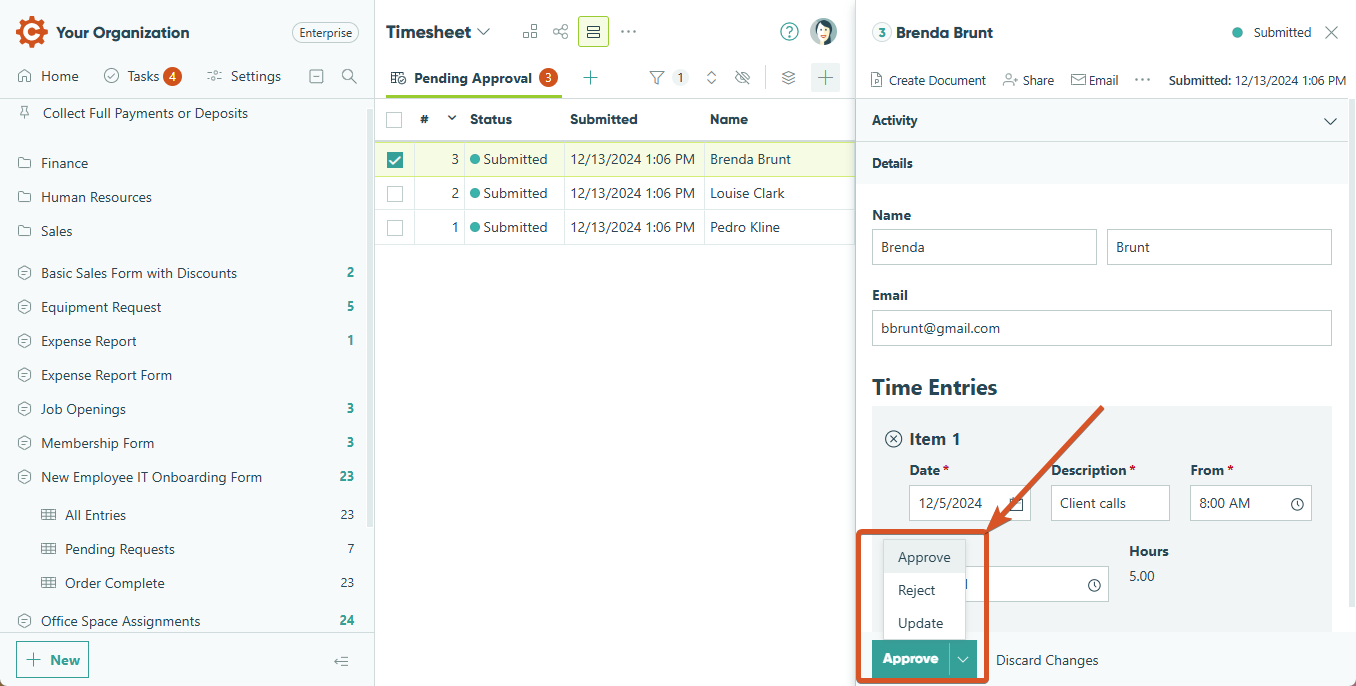Open the number column sort chevron
The height and width of the screenshot is (686, 1356).
pyautogui.click(x=451, y=118)
